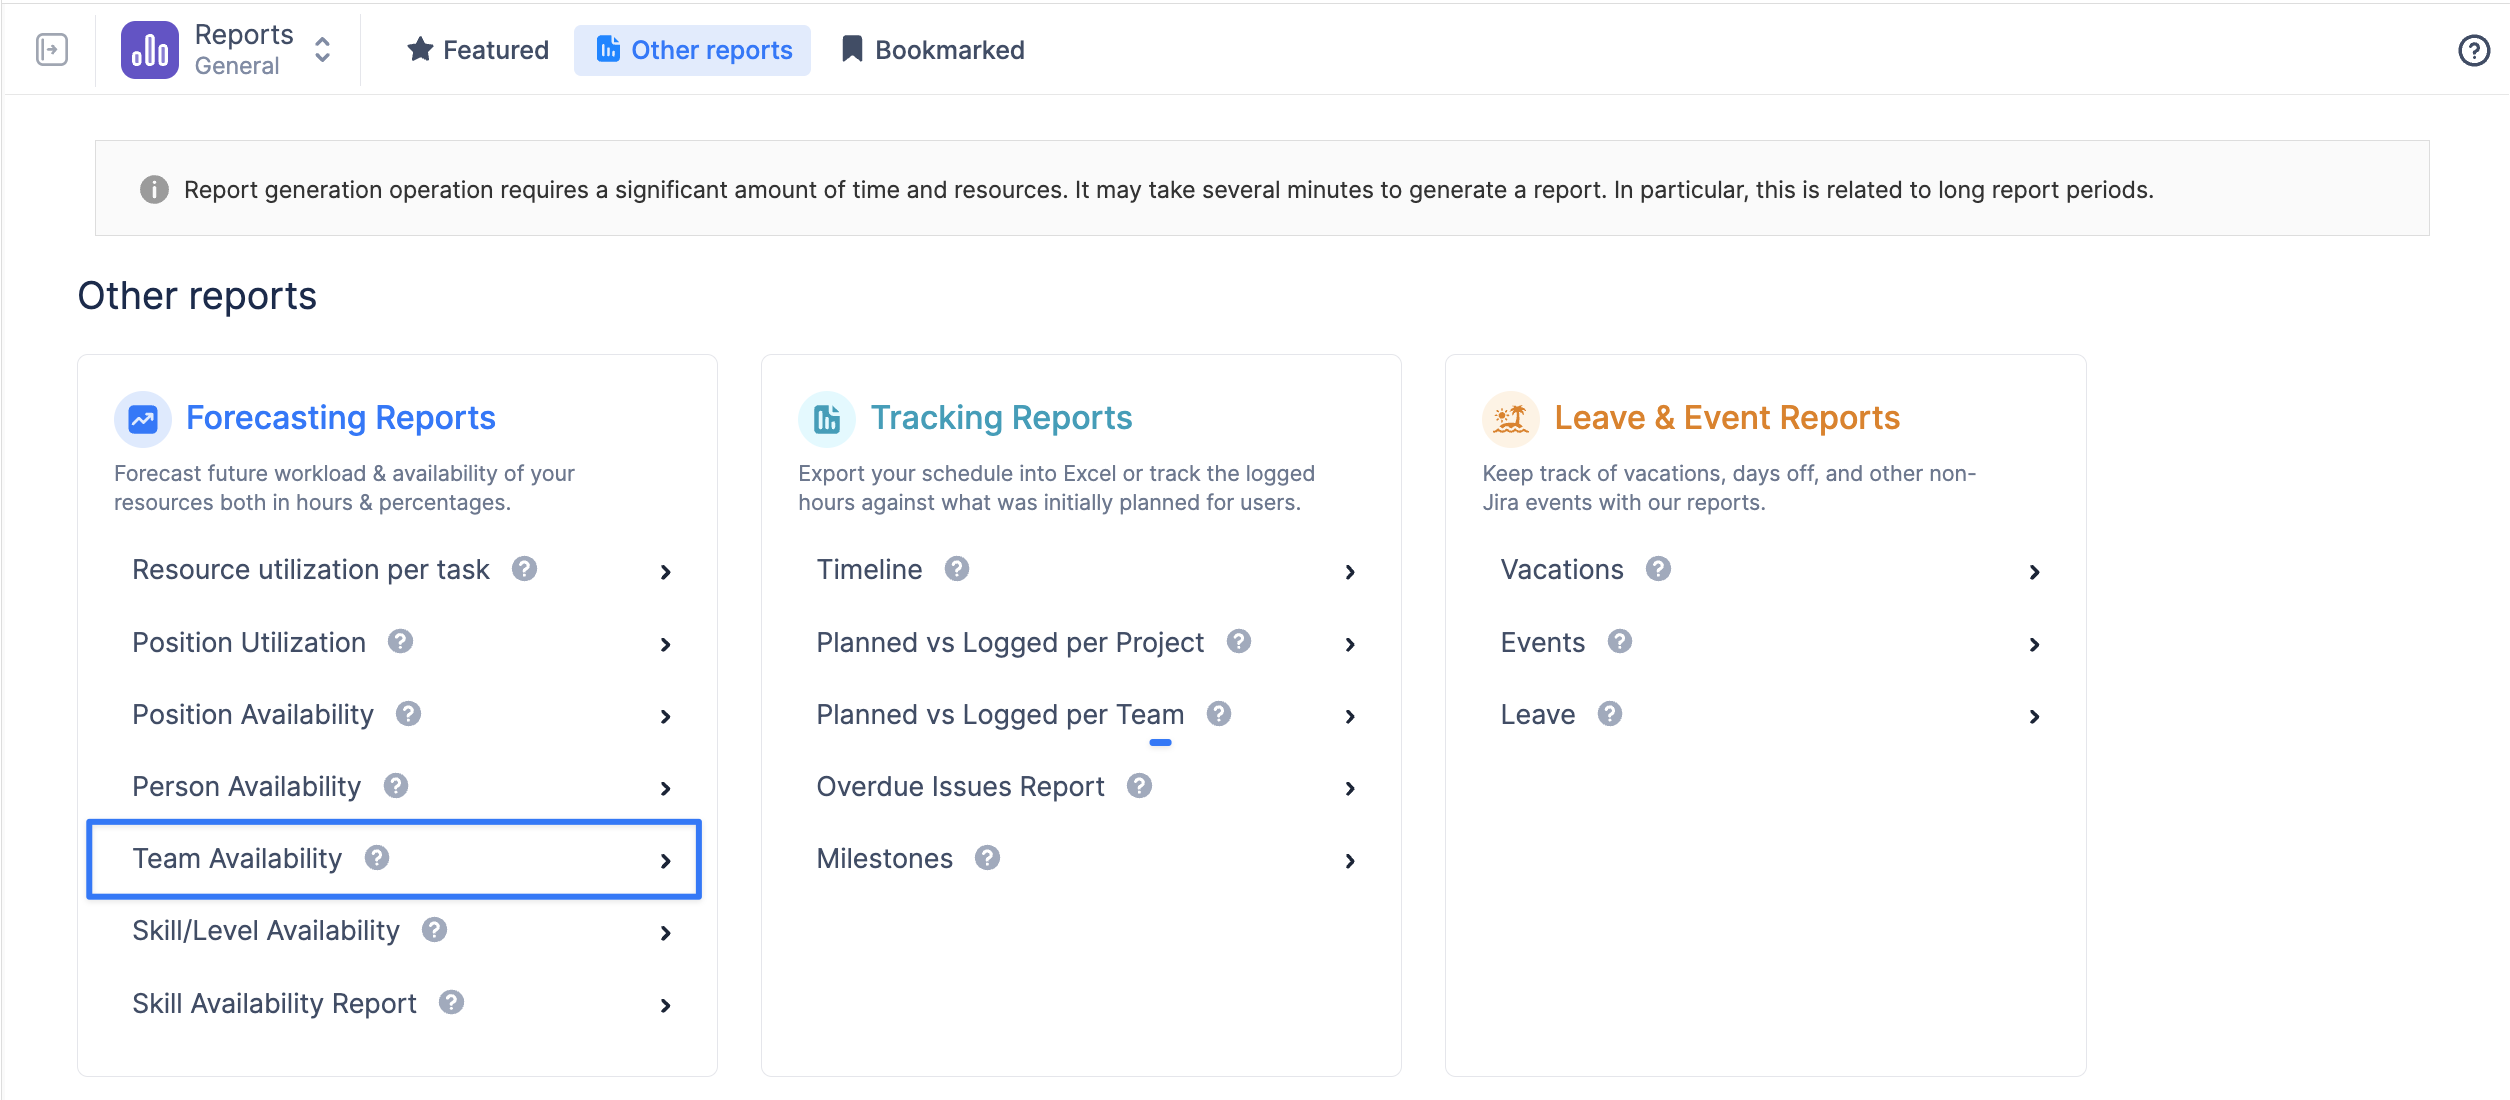Expand the collapsed sidebar panel icon
Image resolution: width=2510 pixels, height=1100 pixels.
point(52,49)
